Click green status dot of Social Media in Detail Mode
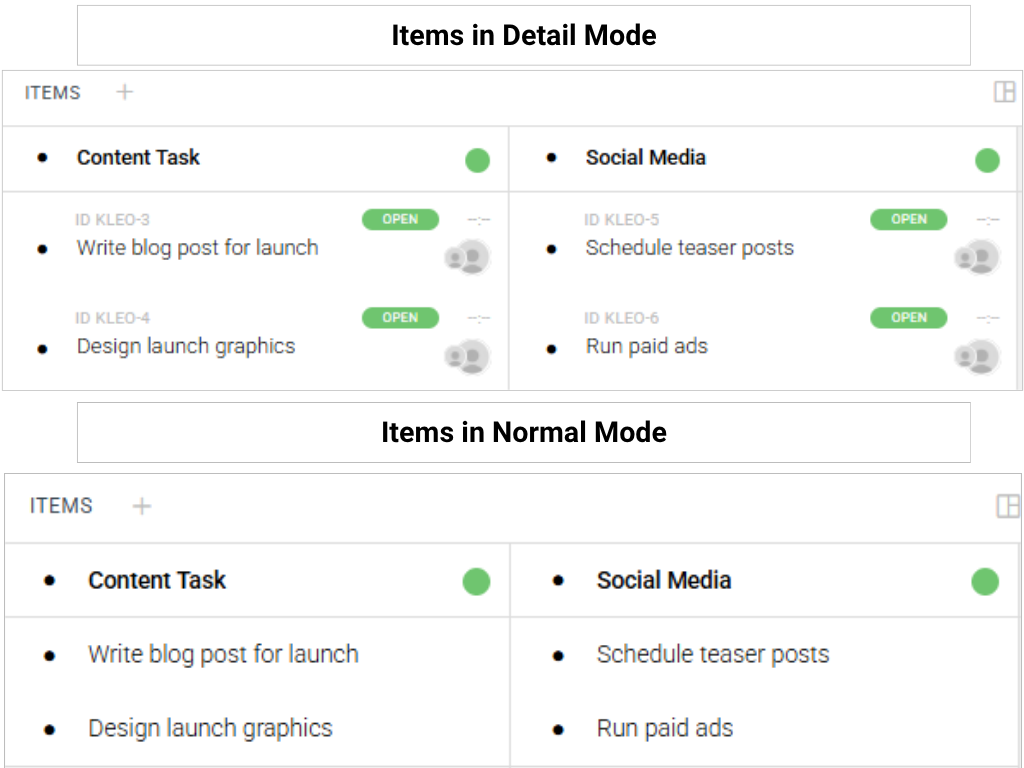The width and height of the screenshot is (1024, 768). pos(987,160)
